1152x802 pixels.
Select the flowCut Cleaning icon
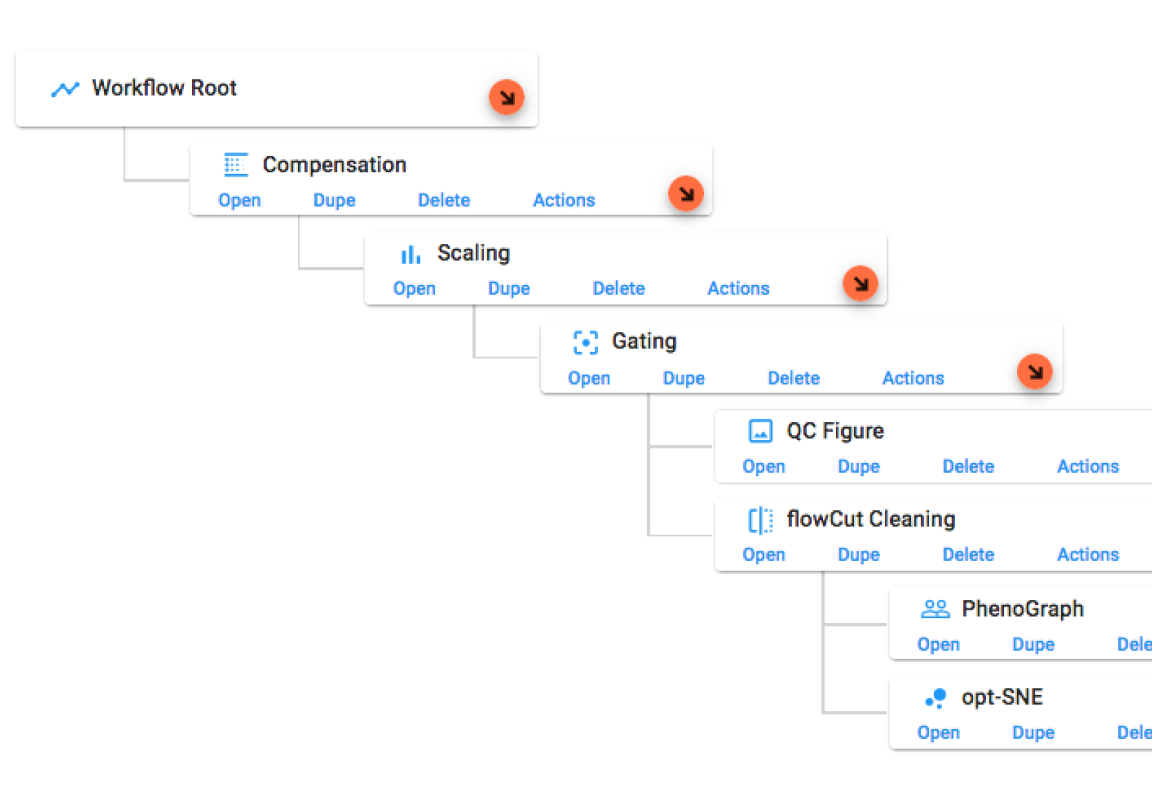tap(760, 519)
